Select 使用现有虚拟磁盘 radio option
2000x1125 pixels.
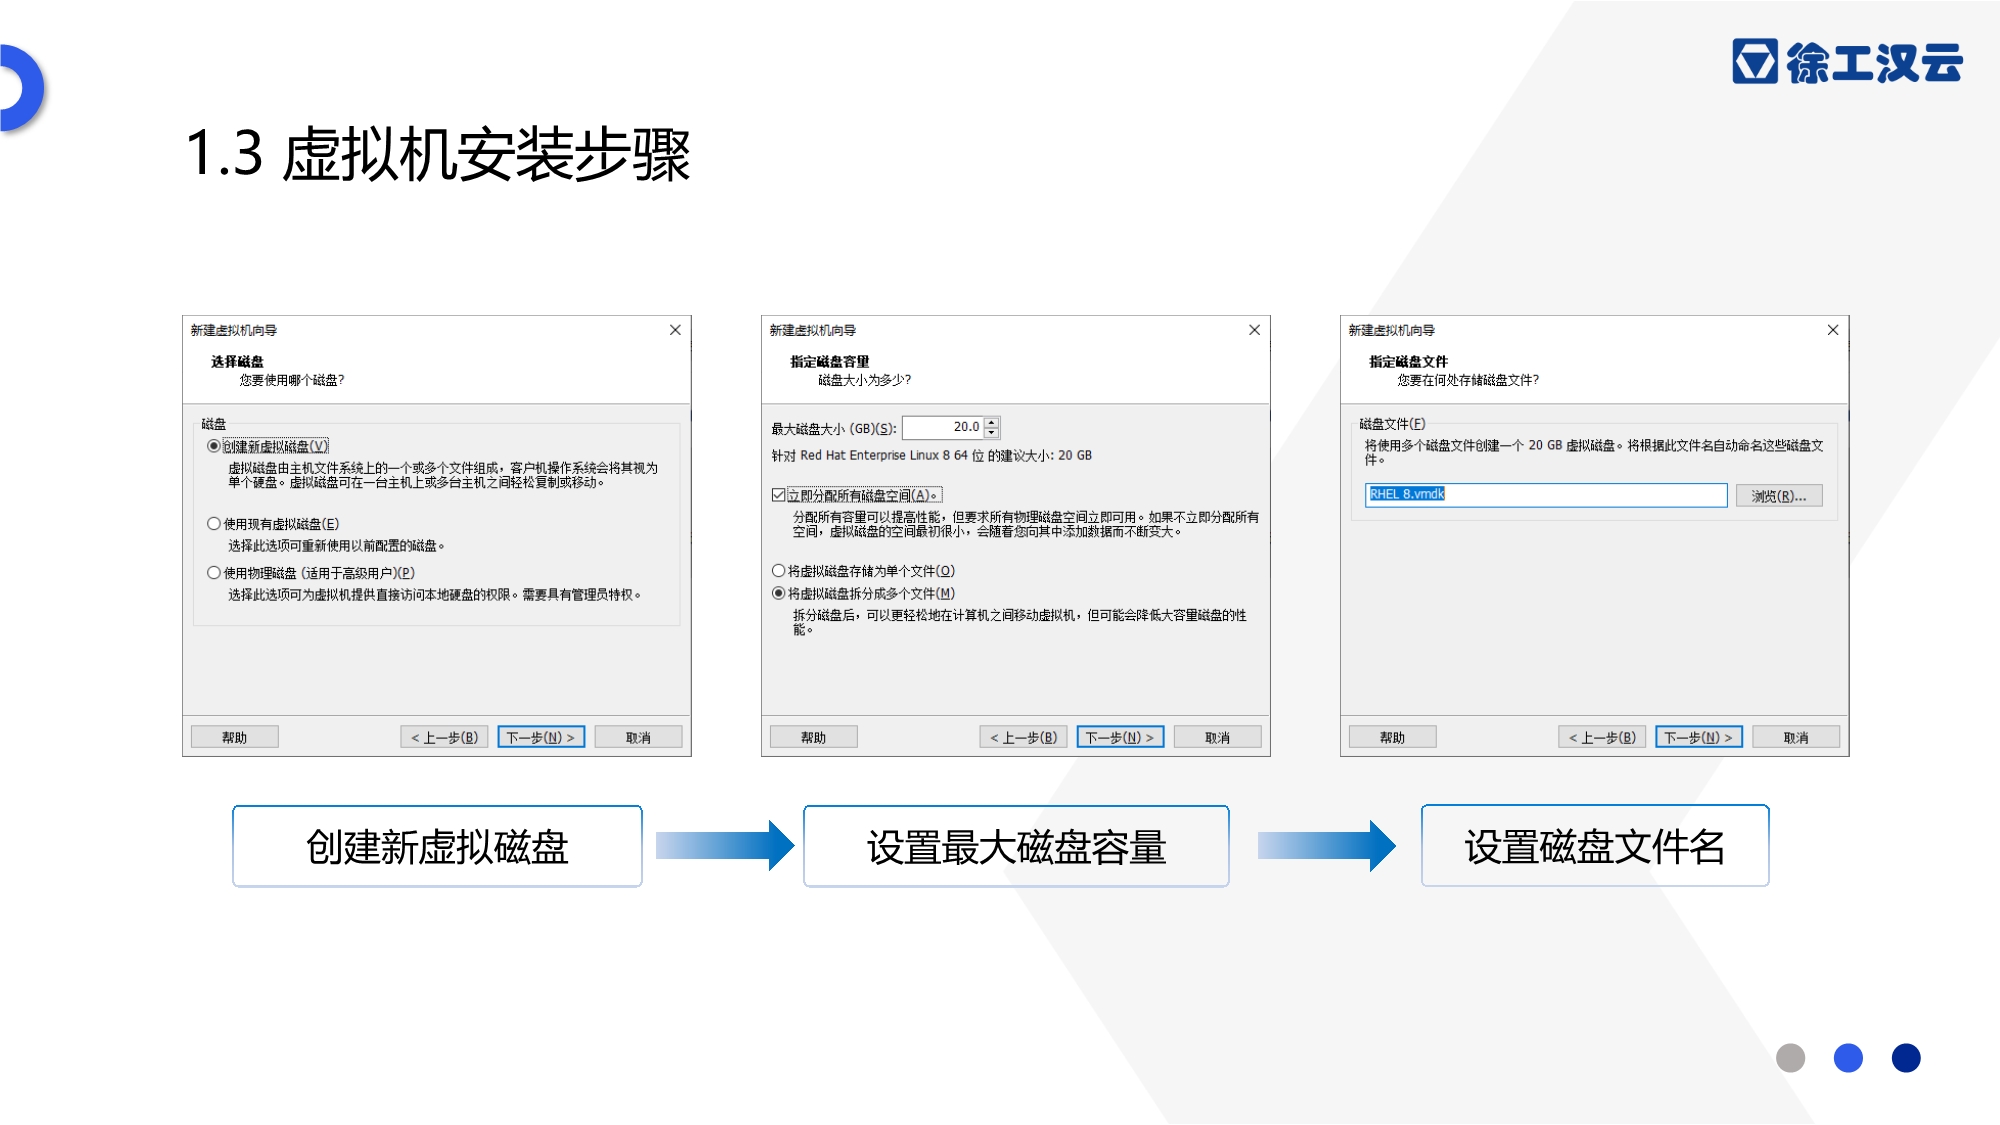pyautogui.click(x=214, y=523)
